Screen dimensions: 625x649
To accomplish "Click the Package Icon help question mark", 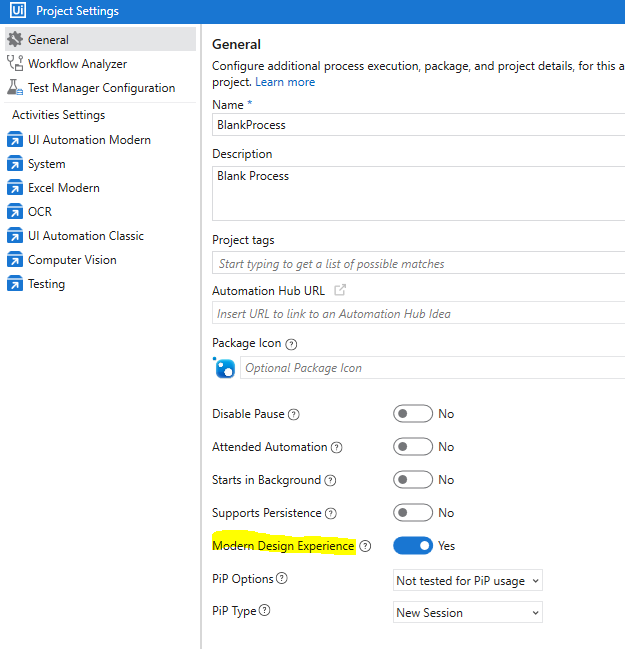I will click(x=291, y=344).
